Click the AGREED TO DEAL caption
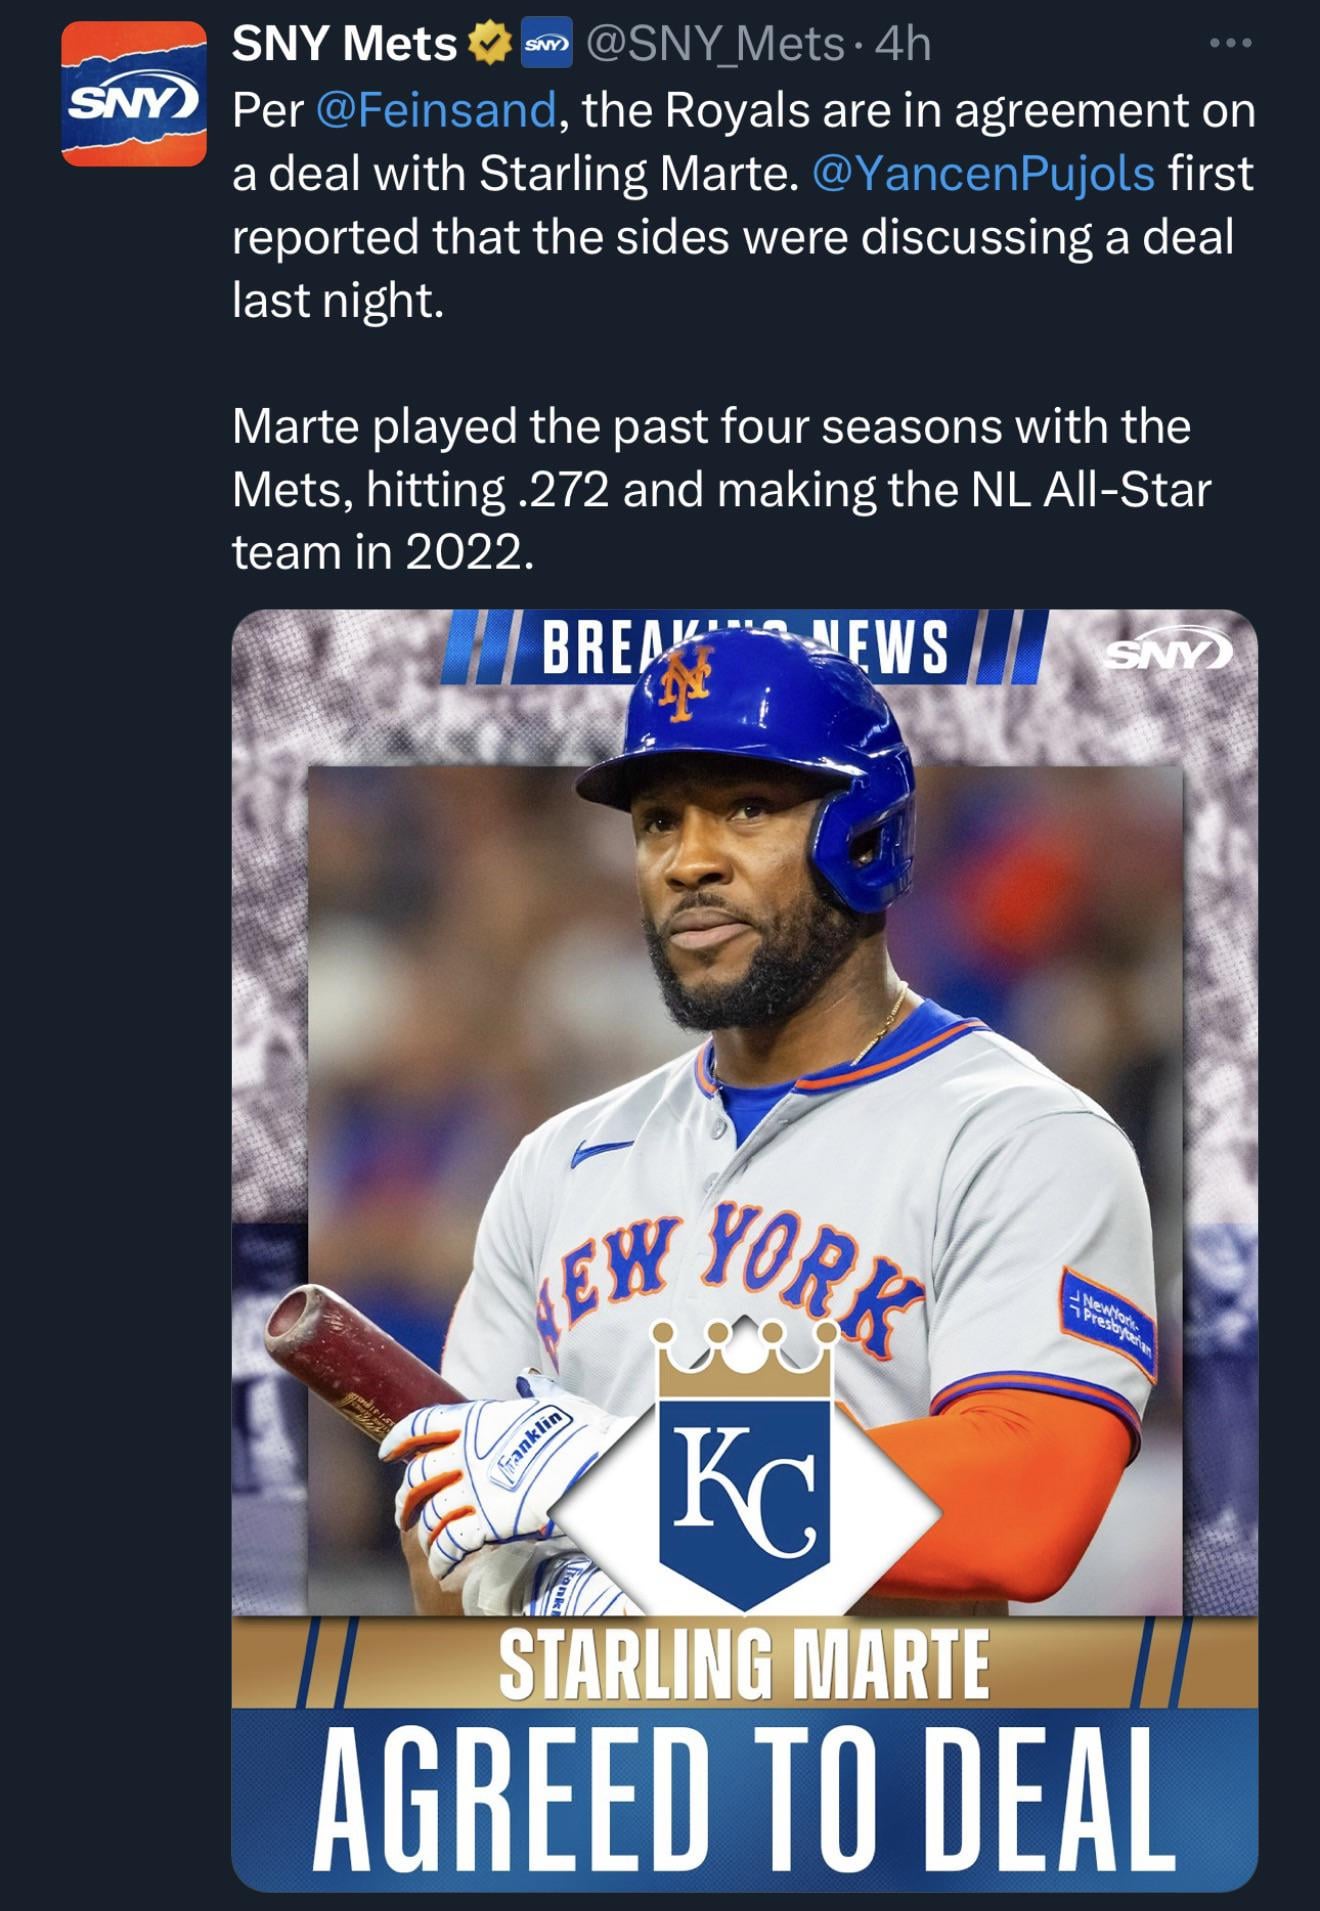 pyautogui.click(x=744, y=1798)
